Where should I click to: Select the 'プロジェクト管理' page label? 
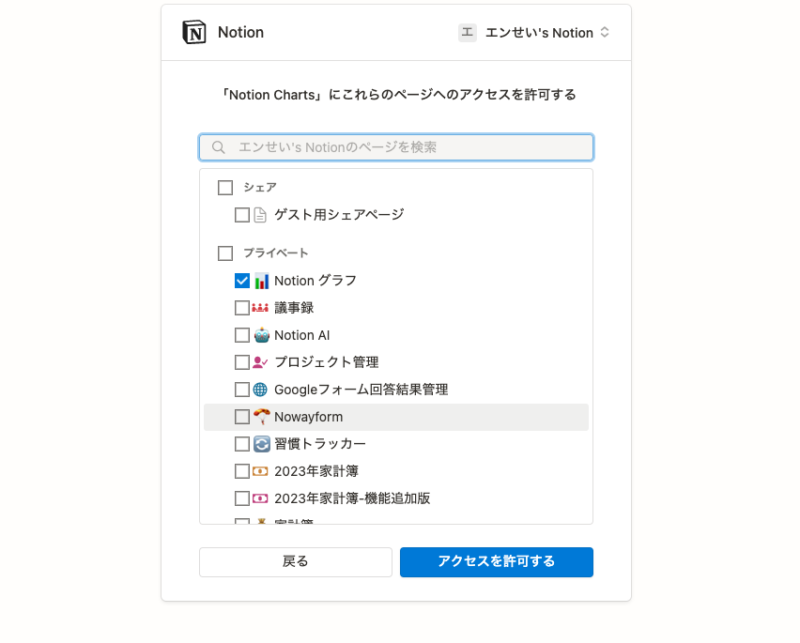click(x=327, y=362)
